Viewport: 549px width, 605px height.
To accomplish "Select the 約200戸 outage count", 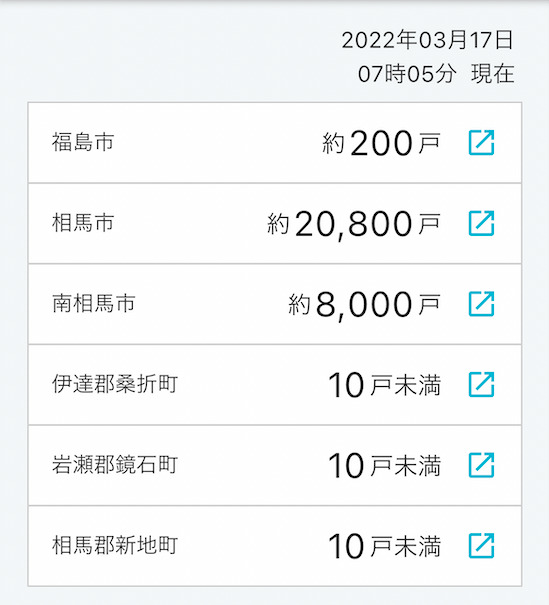I will 382,143.
